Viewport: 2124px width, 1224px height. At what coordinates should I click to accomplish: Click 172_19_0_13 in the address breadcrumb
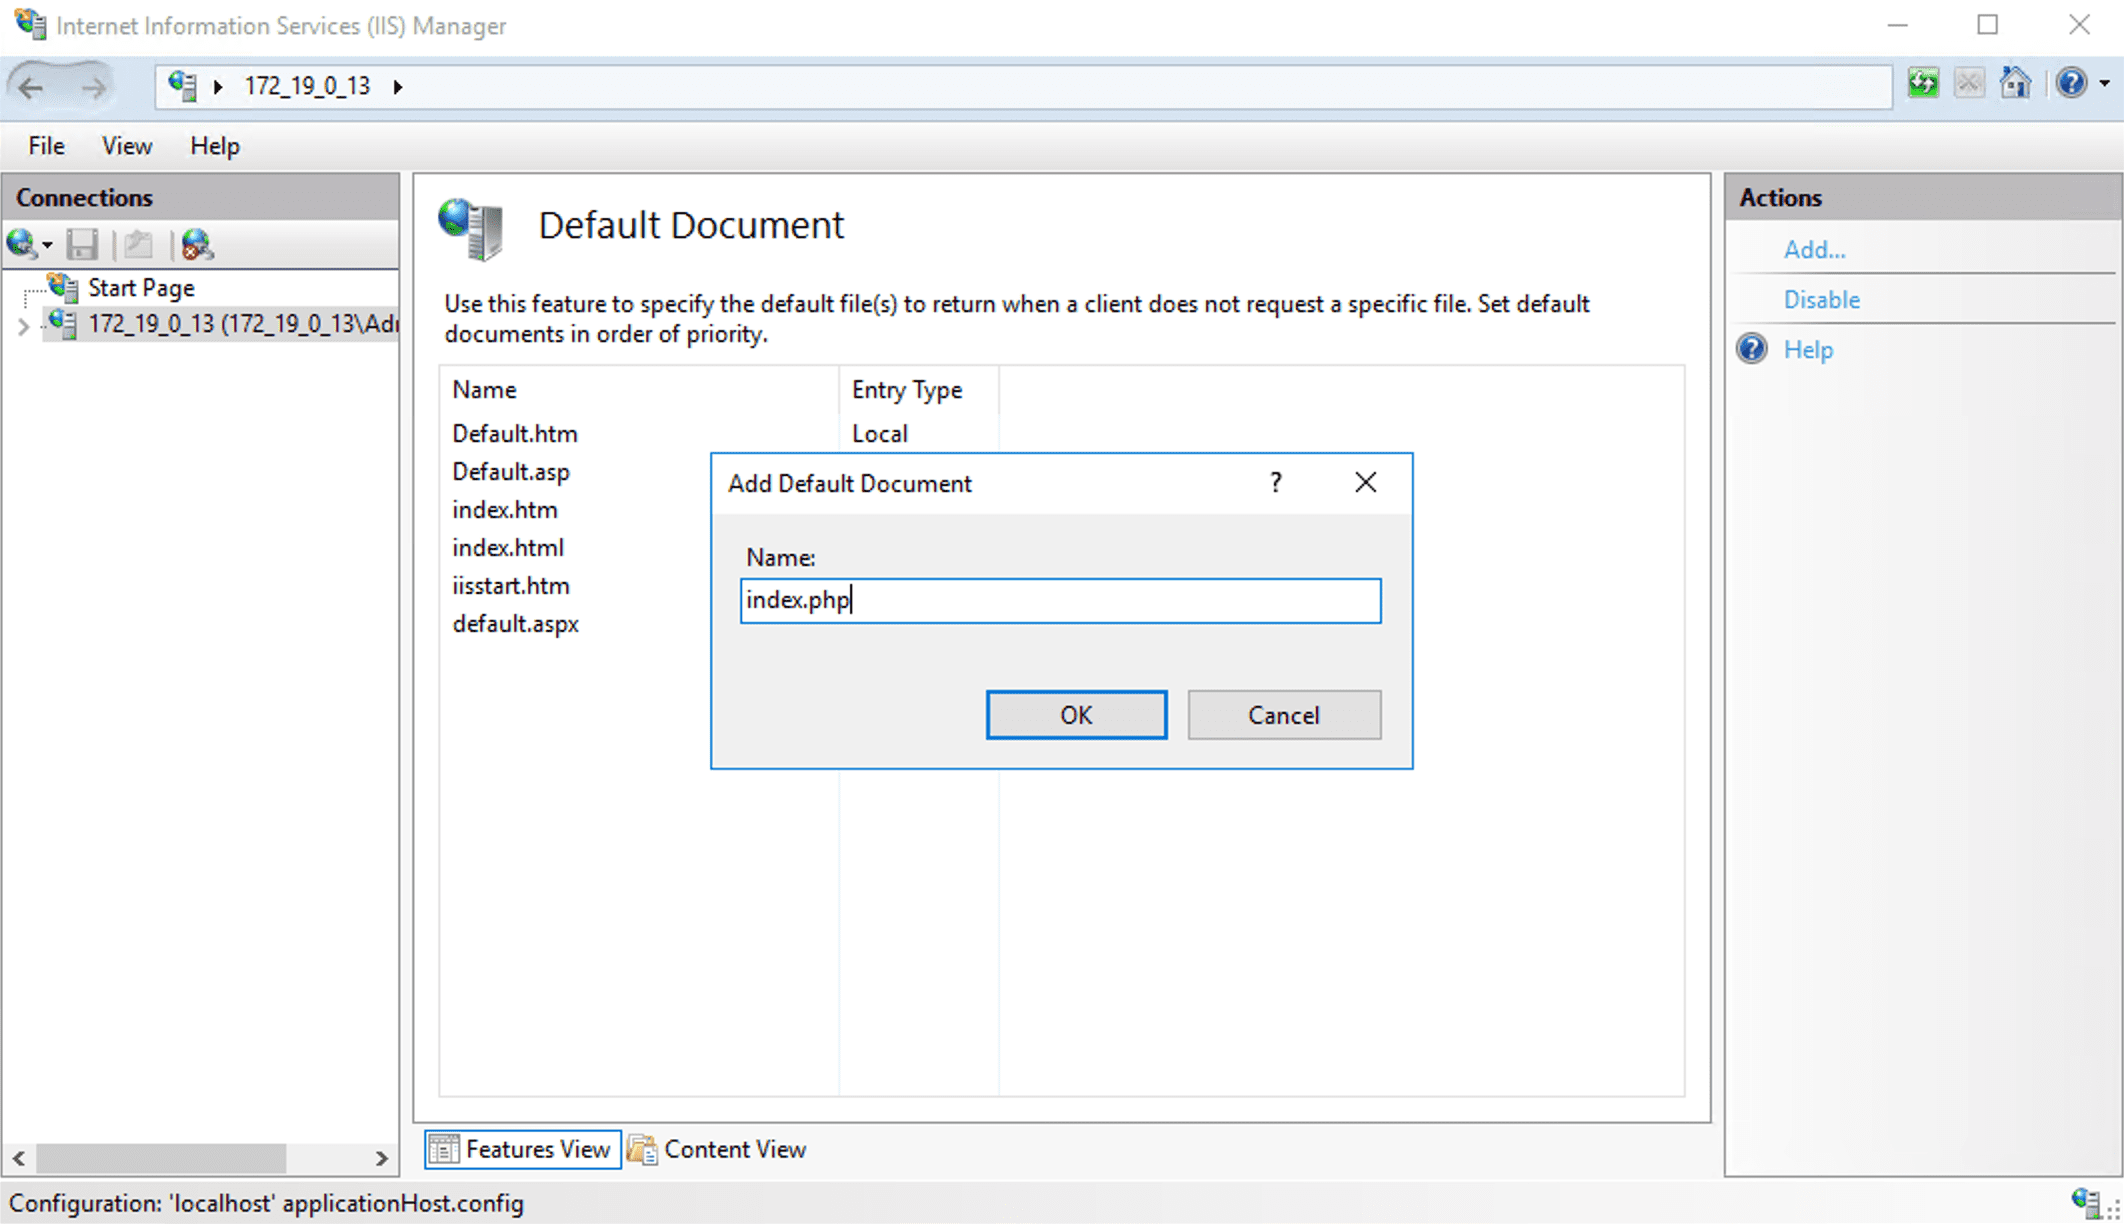tap(307, 86)
